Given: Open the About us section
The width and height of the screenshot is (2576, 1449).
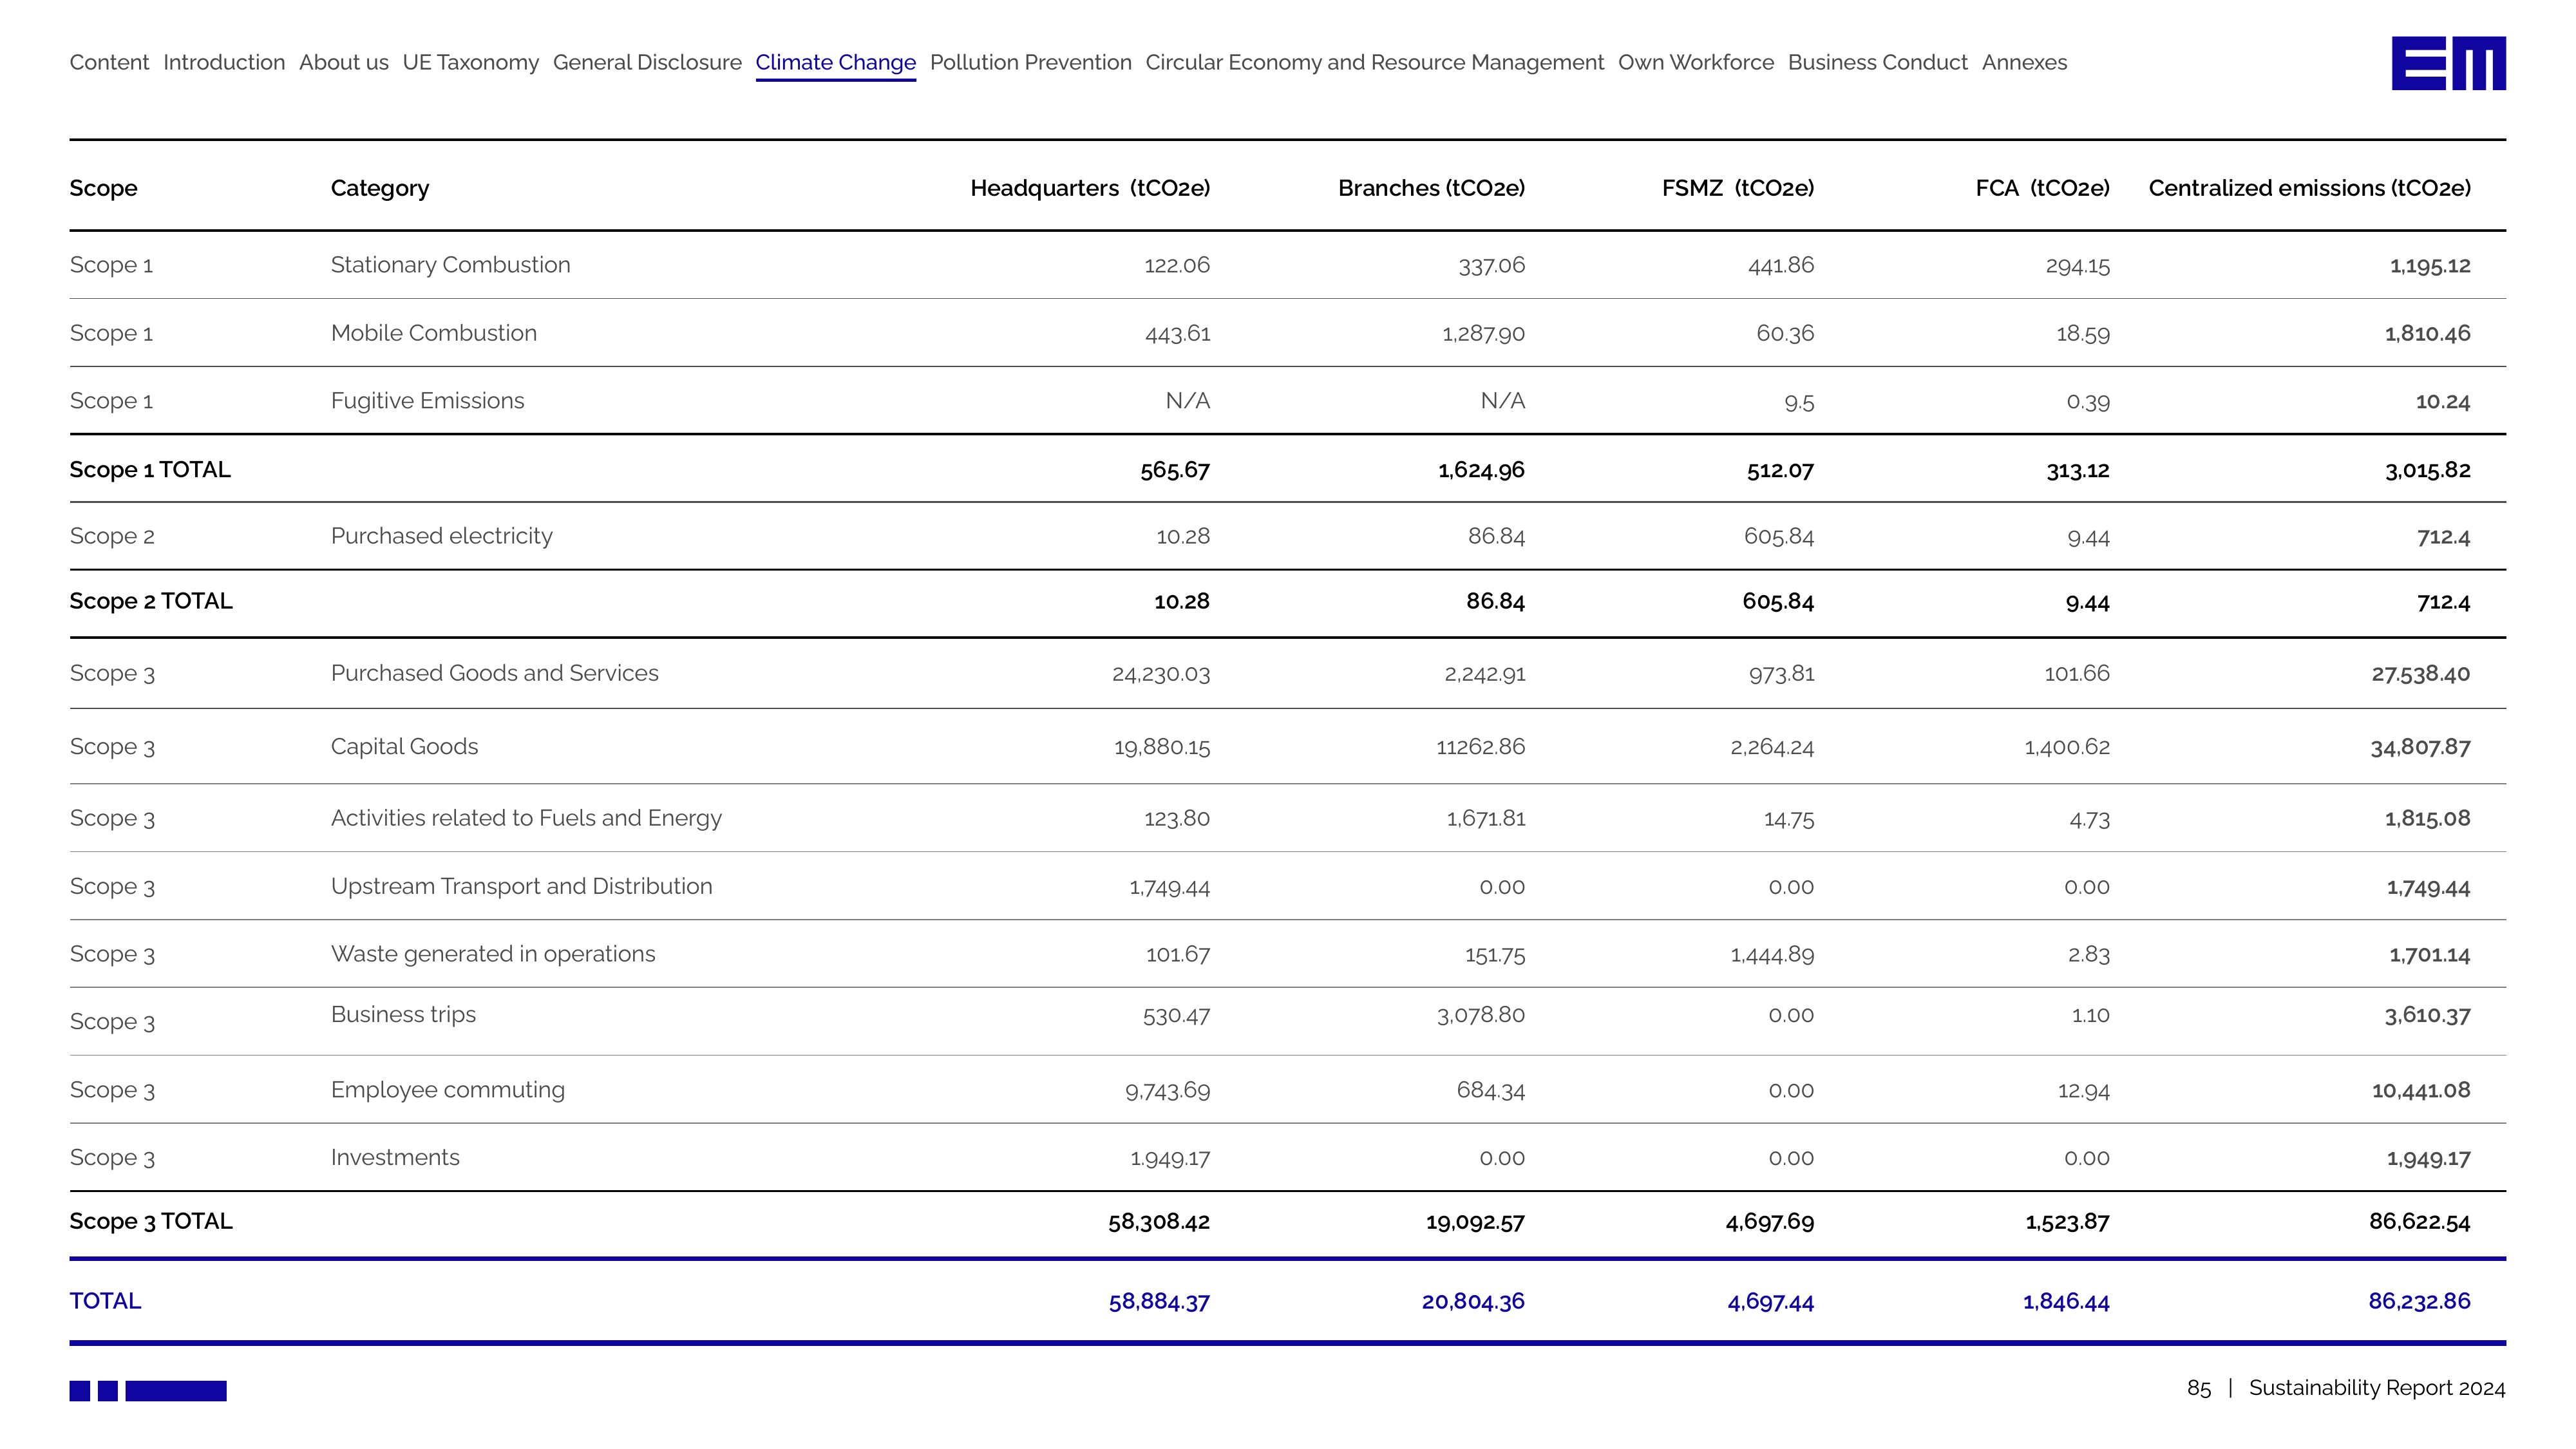Looking at the screenshot, I should [x=344, y=62].
